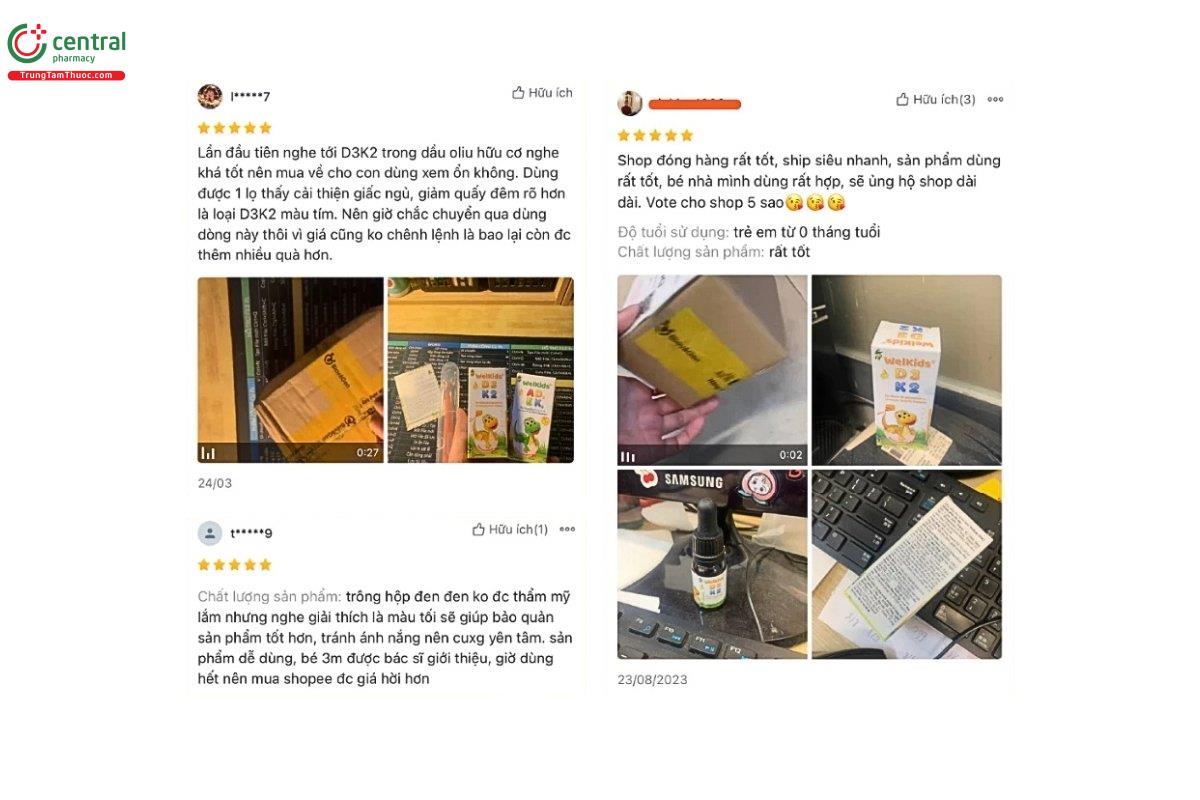Open avatar of reviewer with redacted name
The image size is (1200, 800).
tap(629, 103)
